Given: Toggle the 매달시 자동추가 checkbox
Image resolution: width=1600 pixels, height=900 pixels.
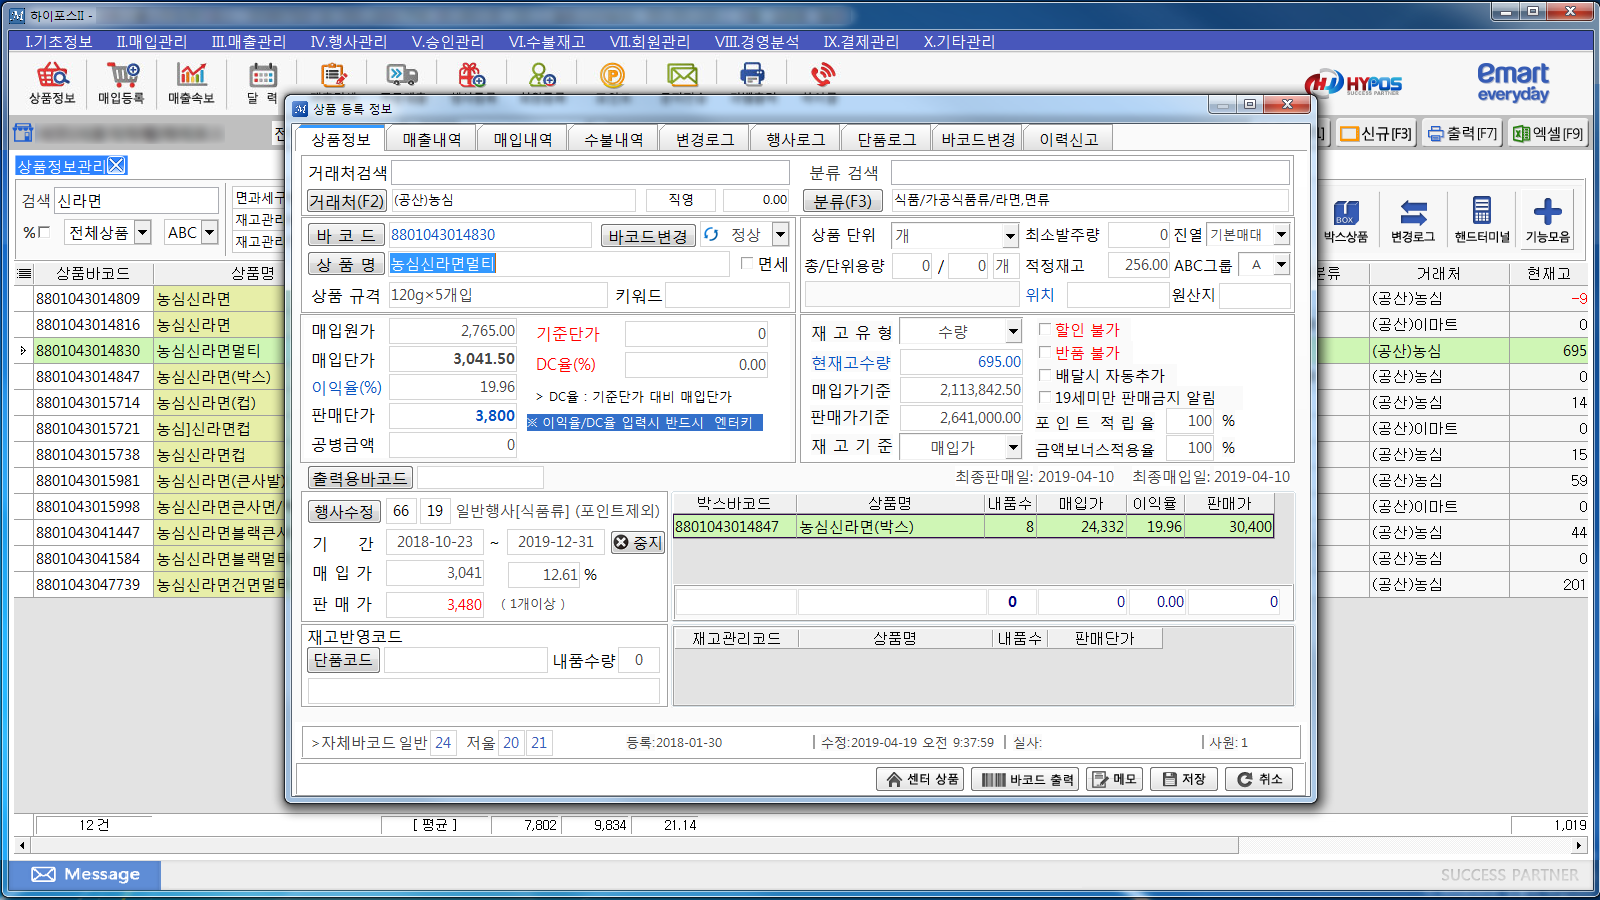Looking at the screenshot, I should [x=1045, y=375].
